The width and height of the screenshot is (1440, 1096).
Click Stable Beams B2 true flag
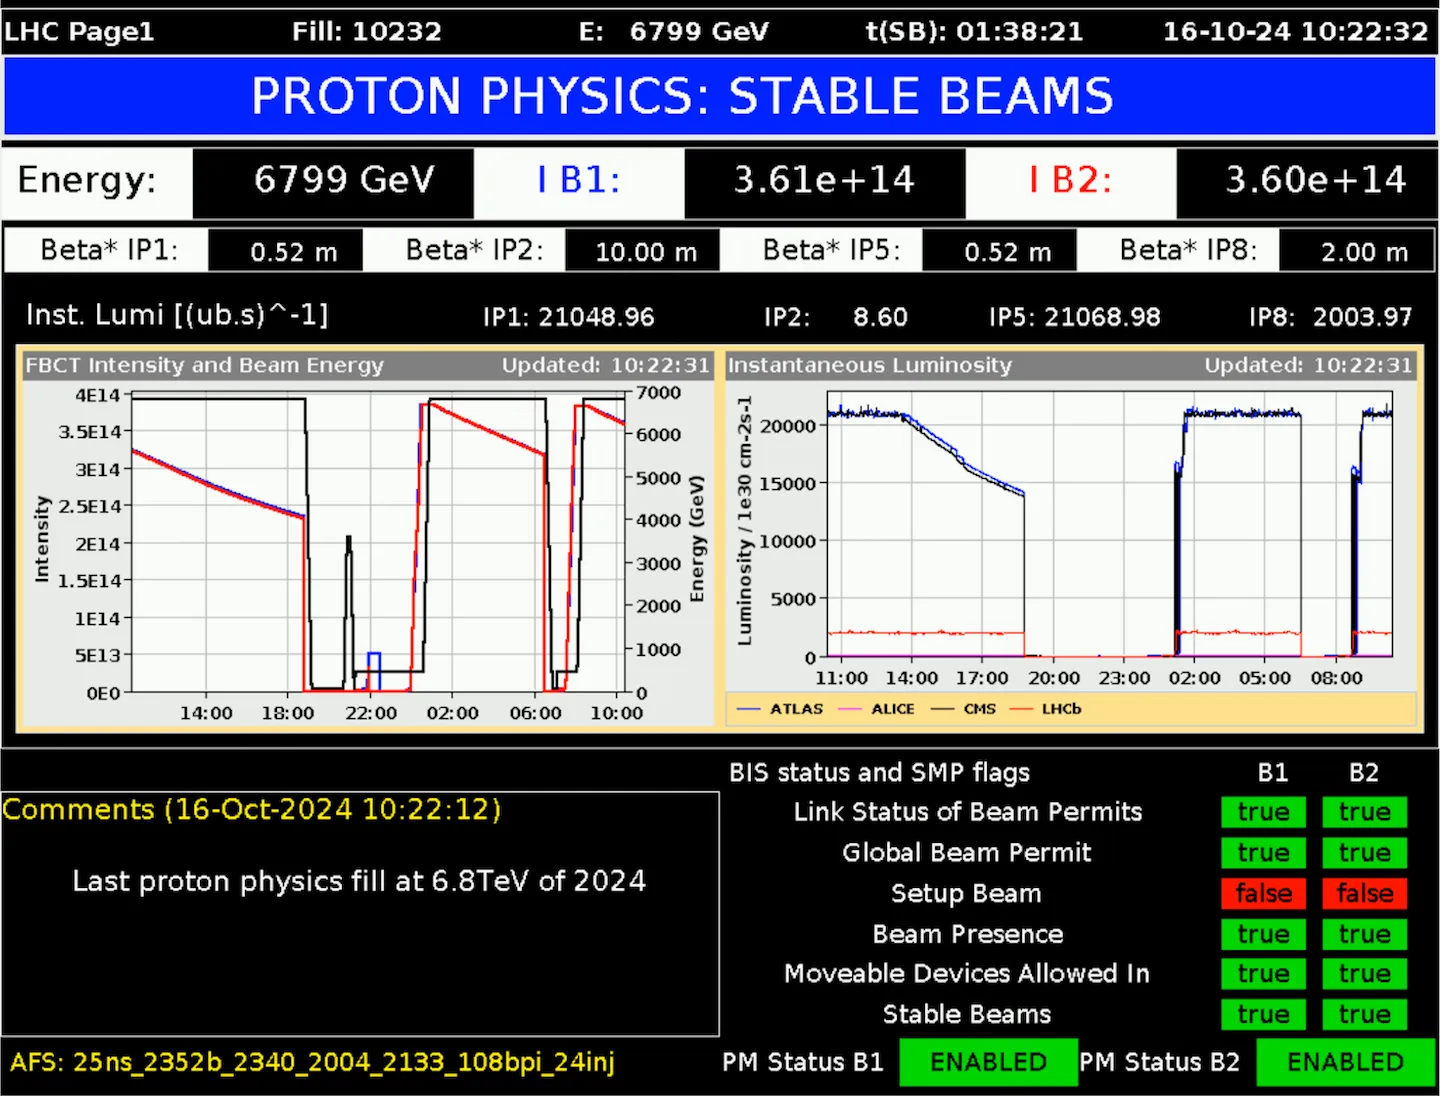(1364, 1014)
